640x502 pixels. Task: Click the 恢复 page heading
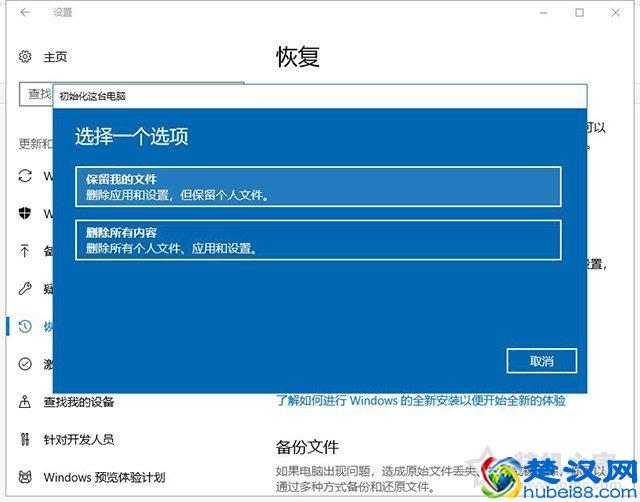pyautogui.click(x=298, y=56)
